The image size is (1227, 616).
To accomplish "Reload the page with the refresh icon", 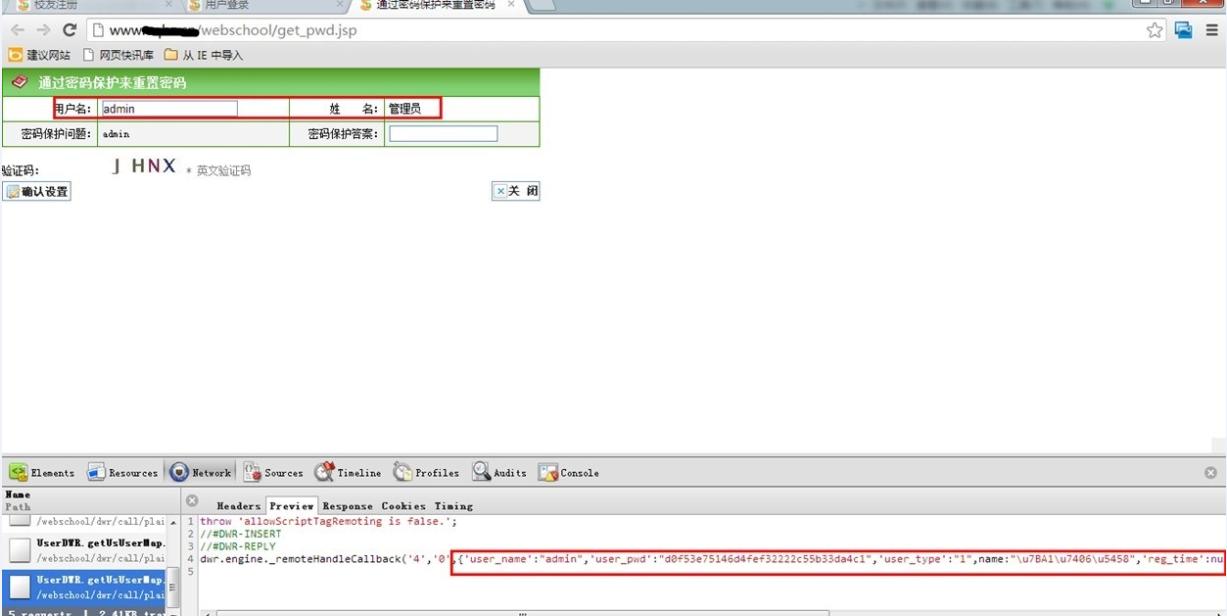I will pyautogui.click(x=69, y=31).
